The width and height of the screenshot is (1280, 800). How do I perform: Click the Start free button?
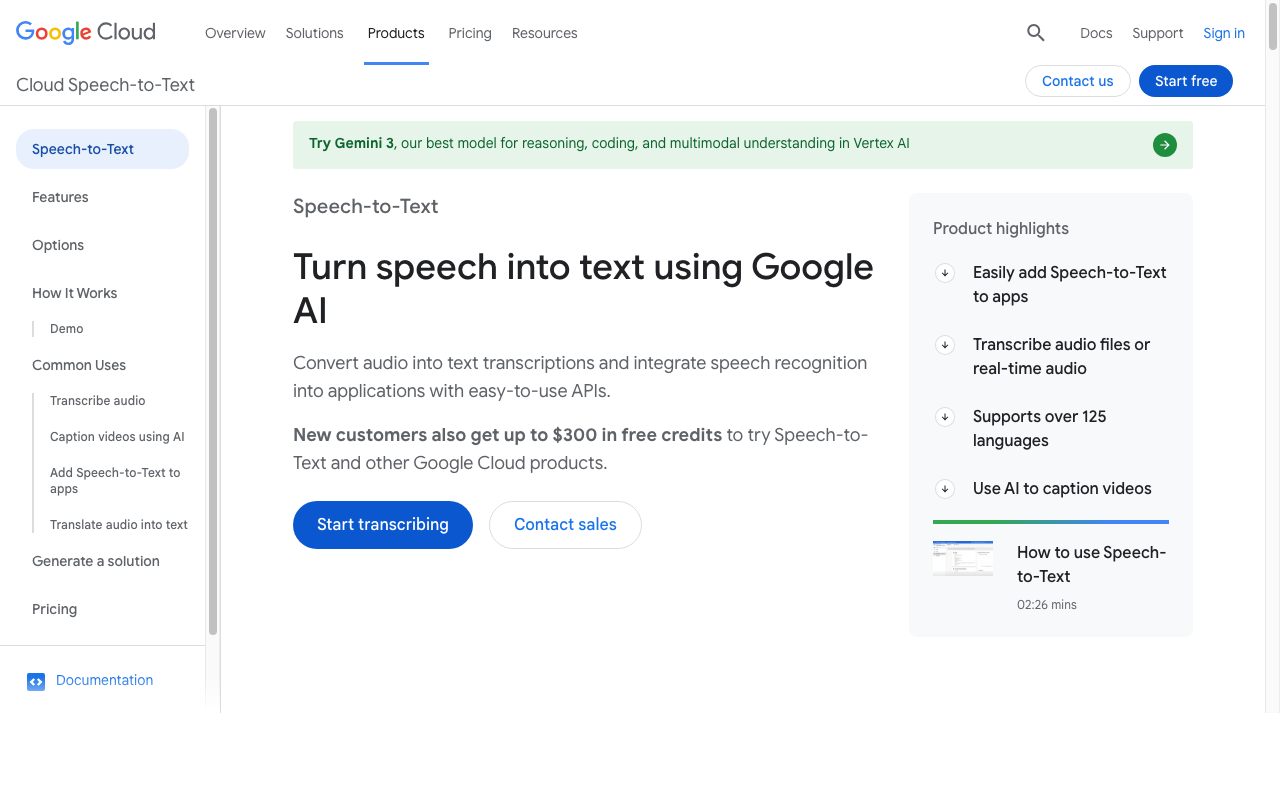coord(1186,81)
